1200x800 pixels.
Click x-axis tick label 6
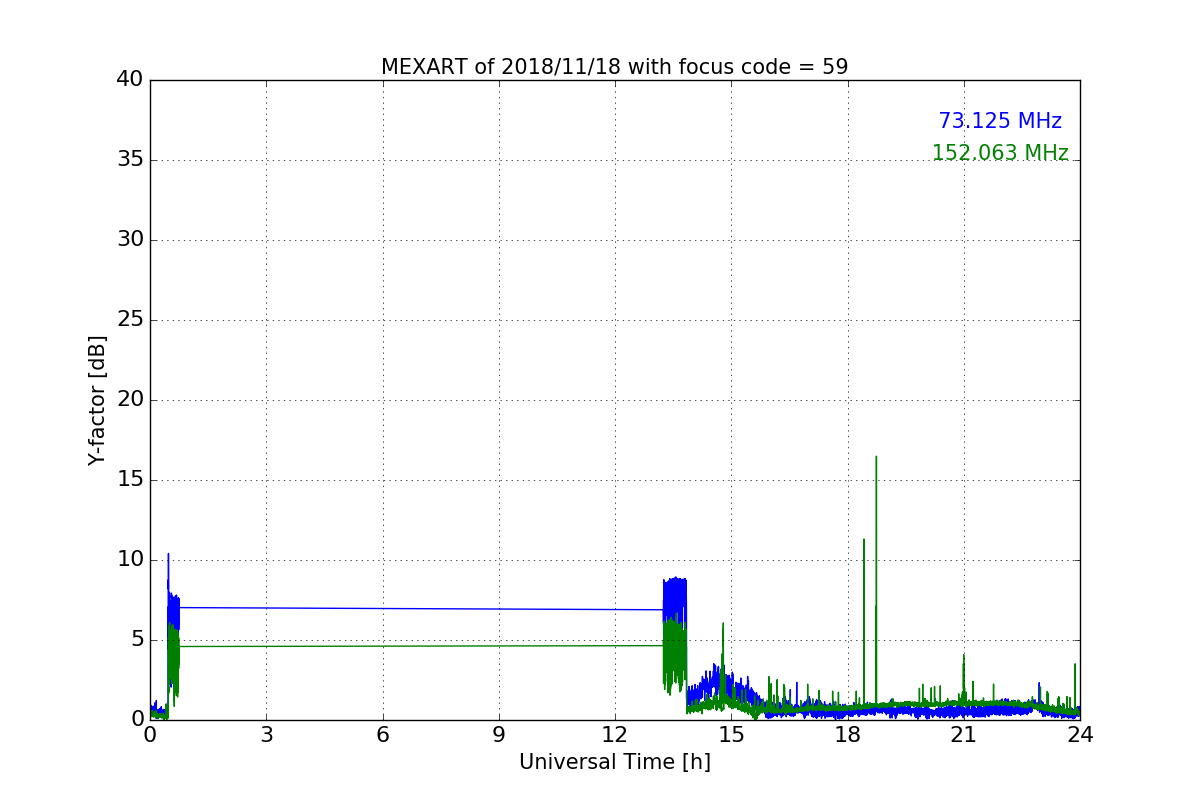382,734
